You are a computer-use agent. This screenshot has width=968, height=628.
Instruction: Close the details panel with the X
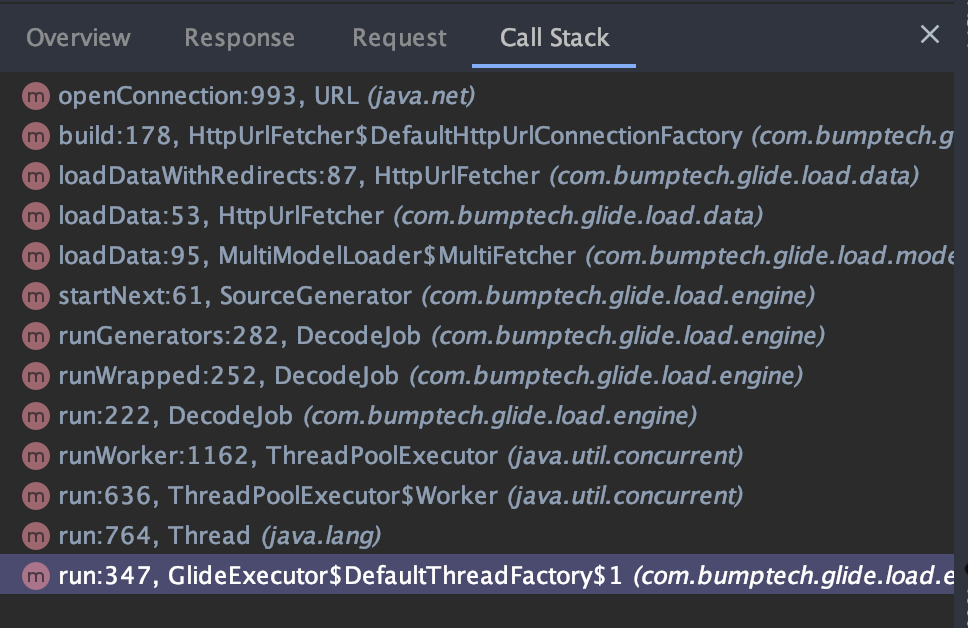coord(930,34)
